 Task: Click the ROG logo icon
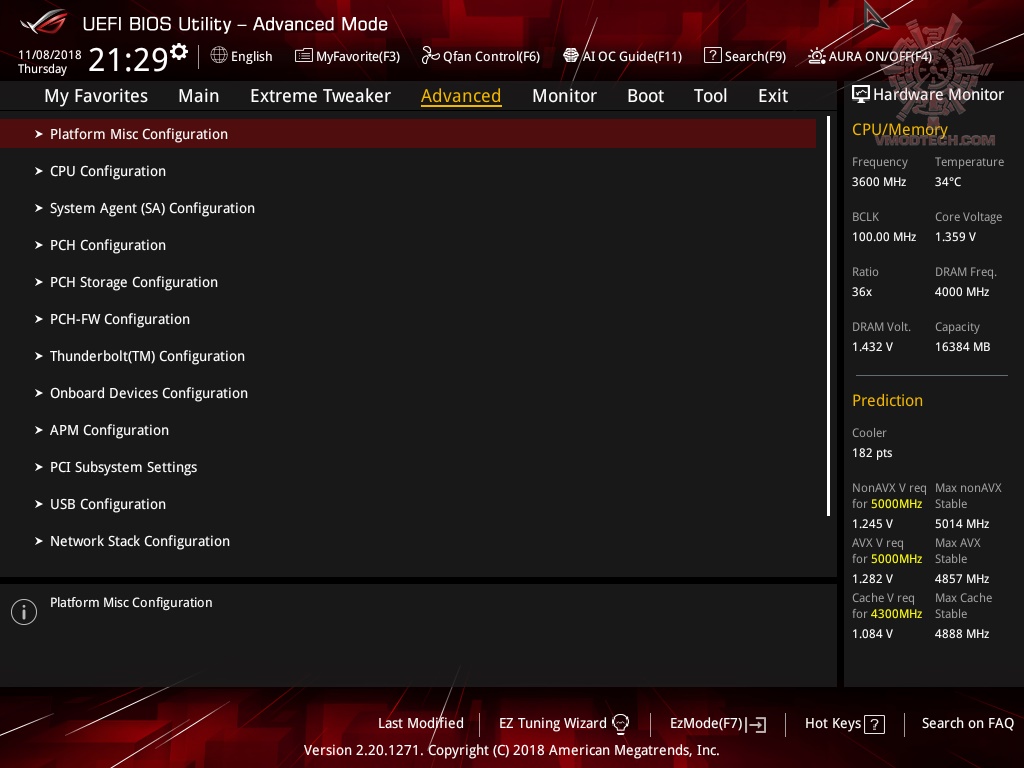43,22
